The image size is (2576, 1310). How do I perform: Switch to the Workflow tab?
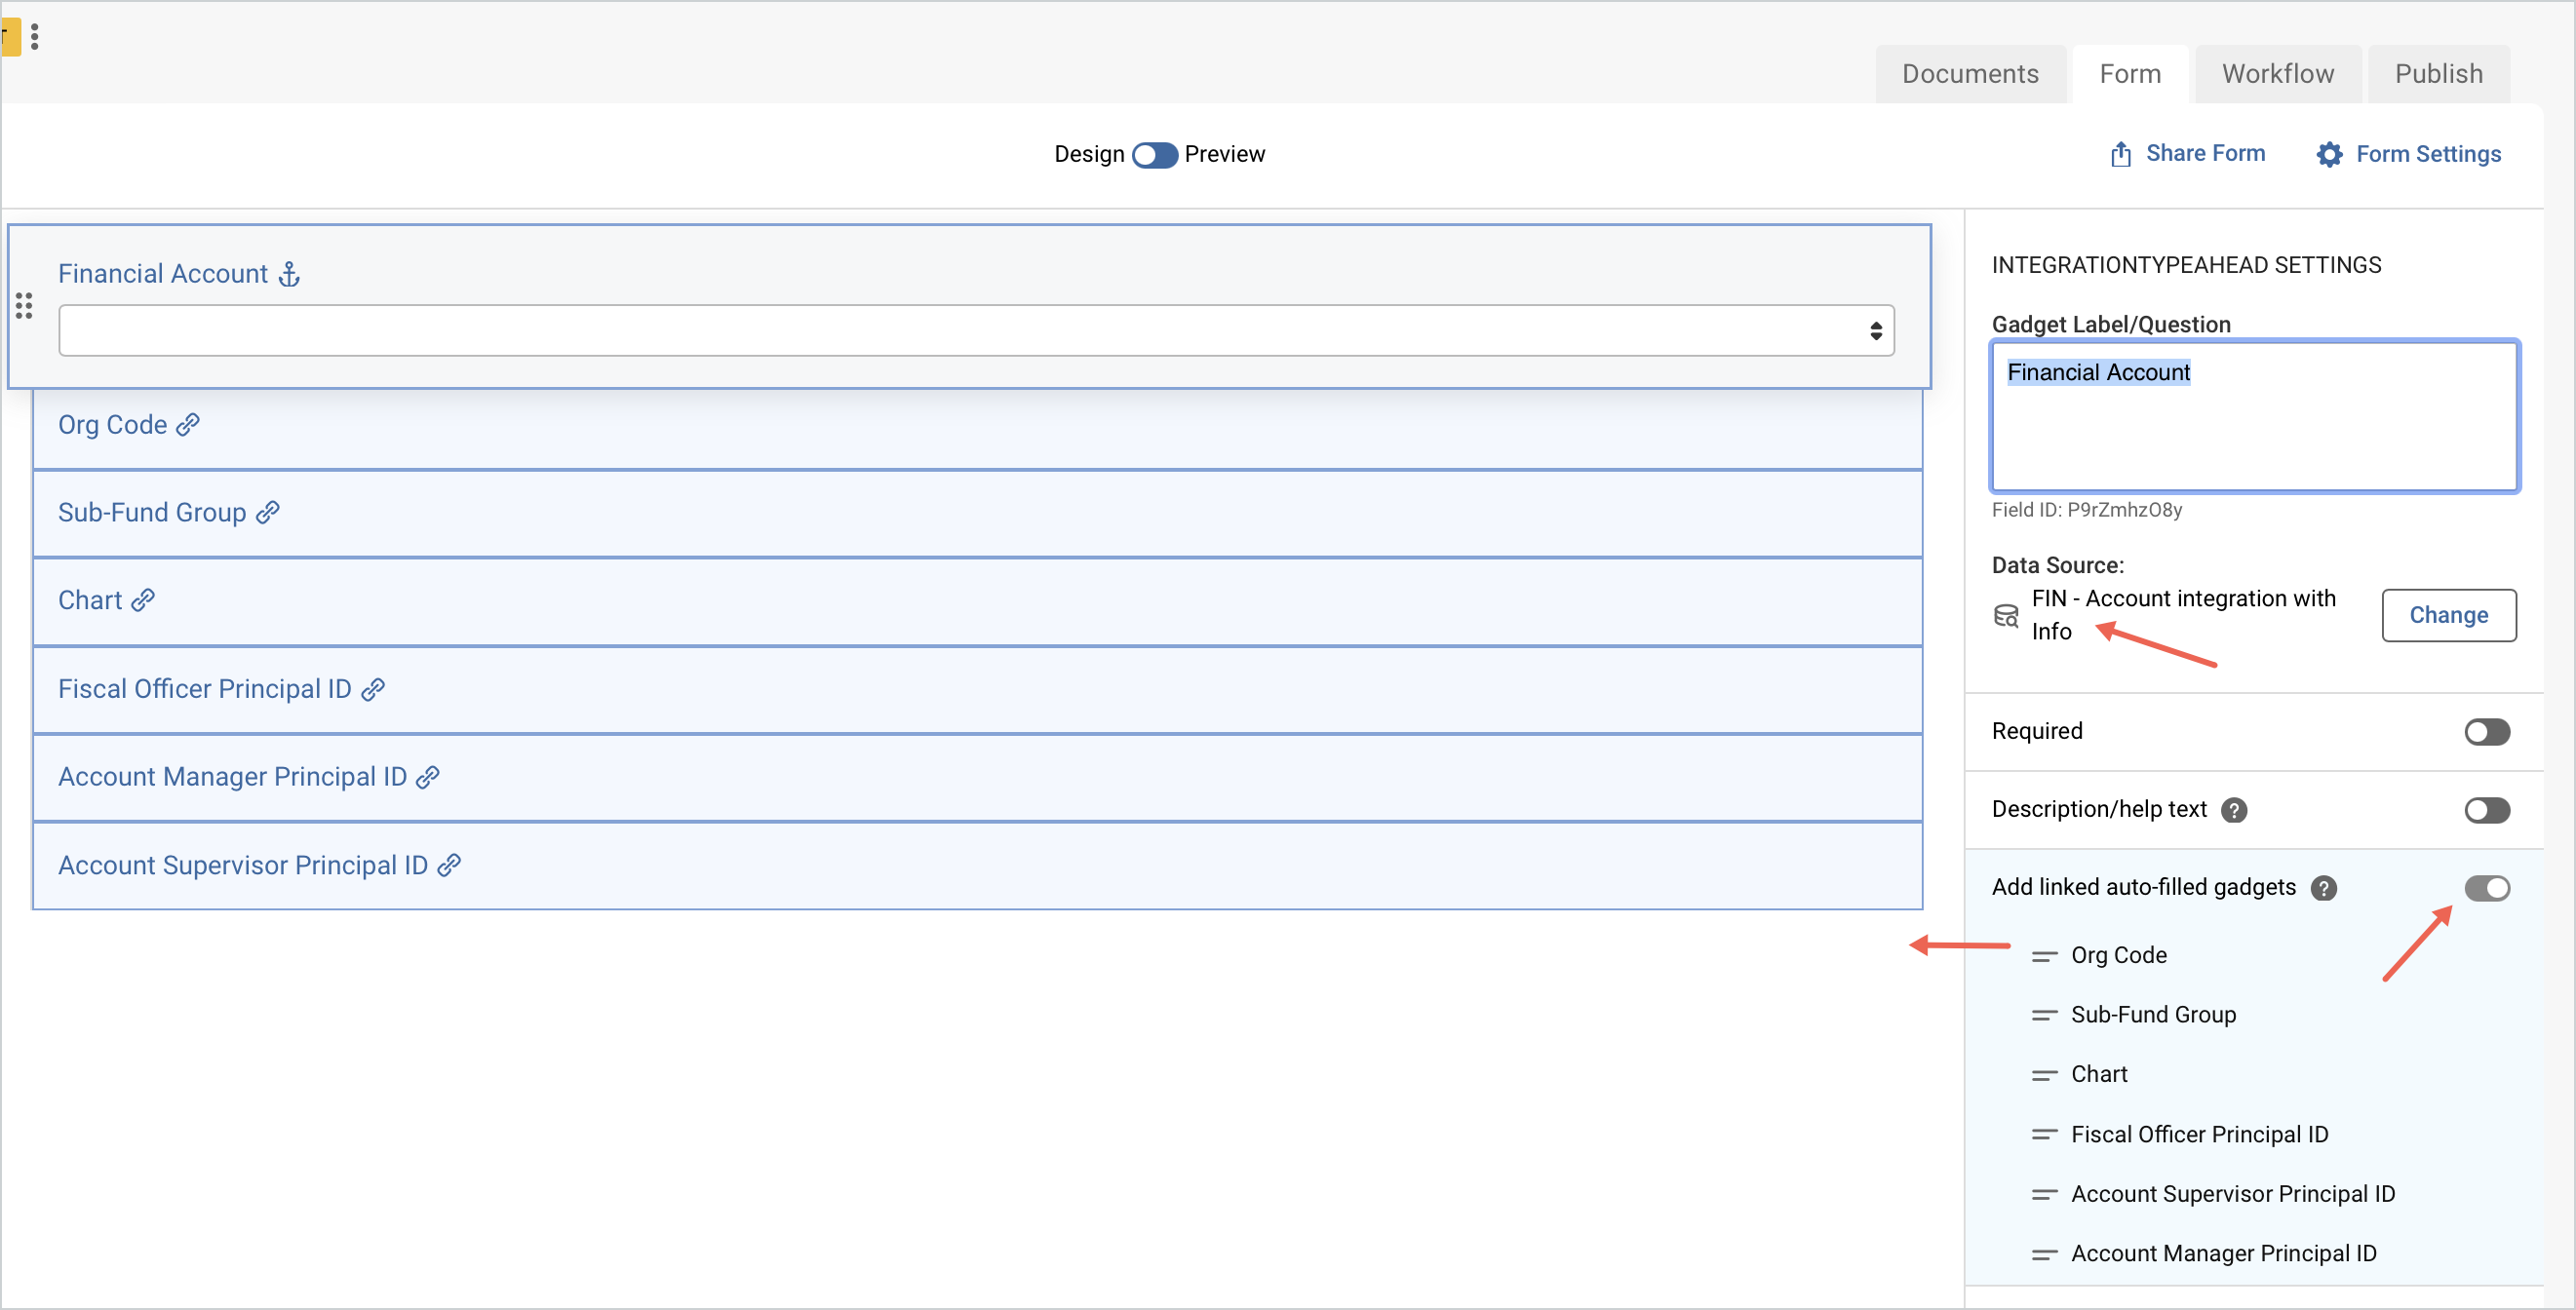(x=2278, y=73)
